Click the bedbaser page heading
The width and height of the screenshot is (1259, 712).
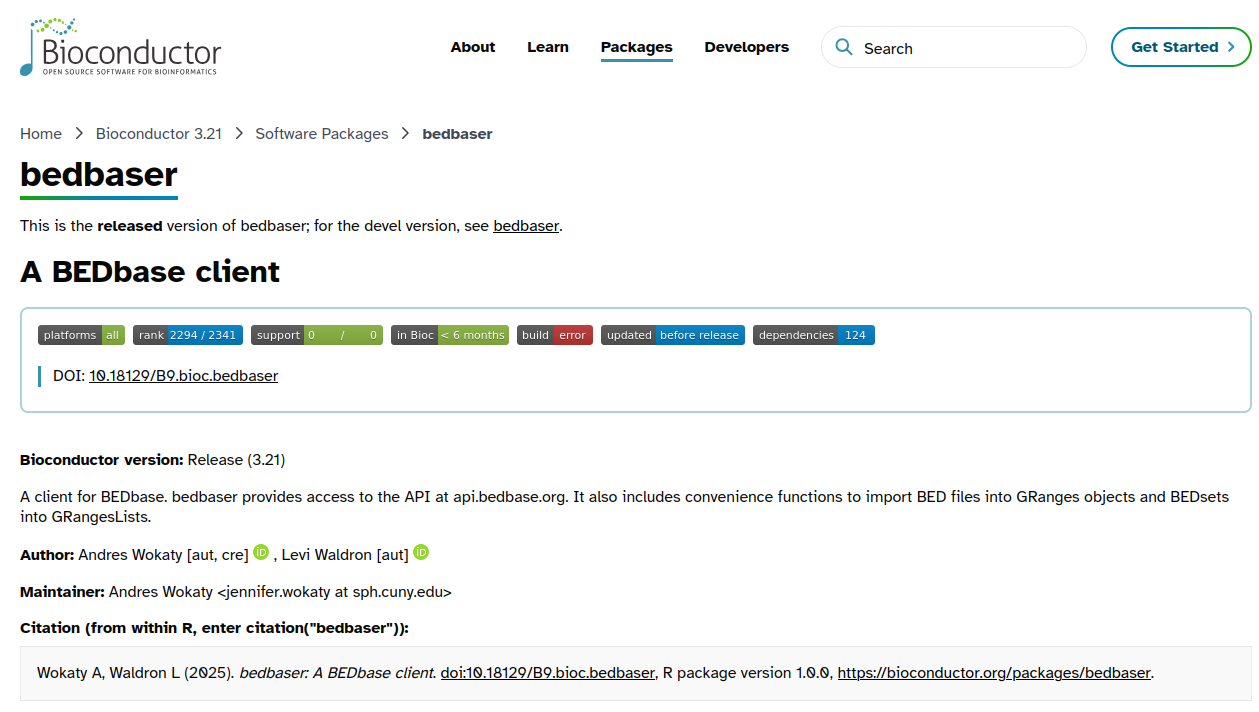[99, 174]
